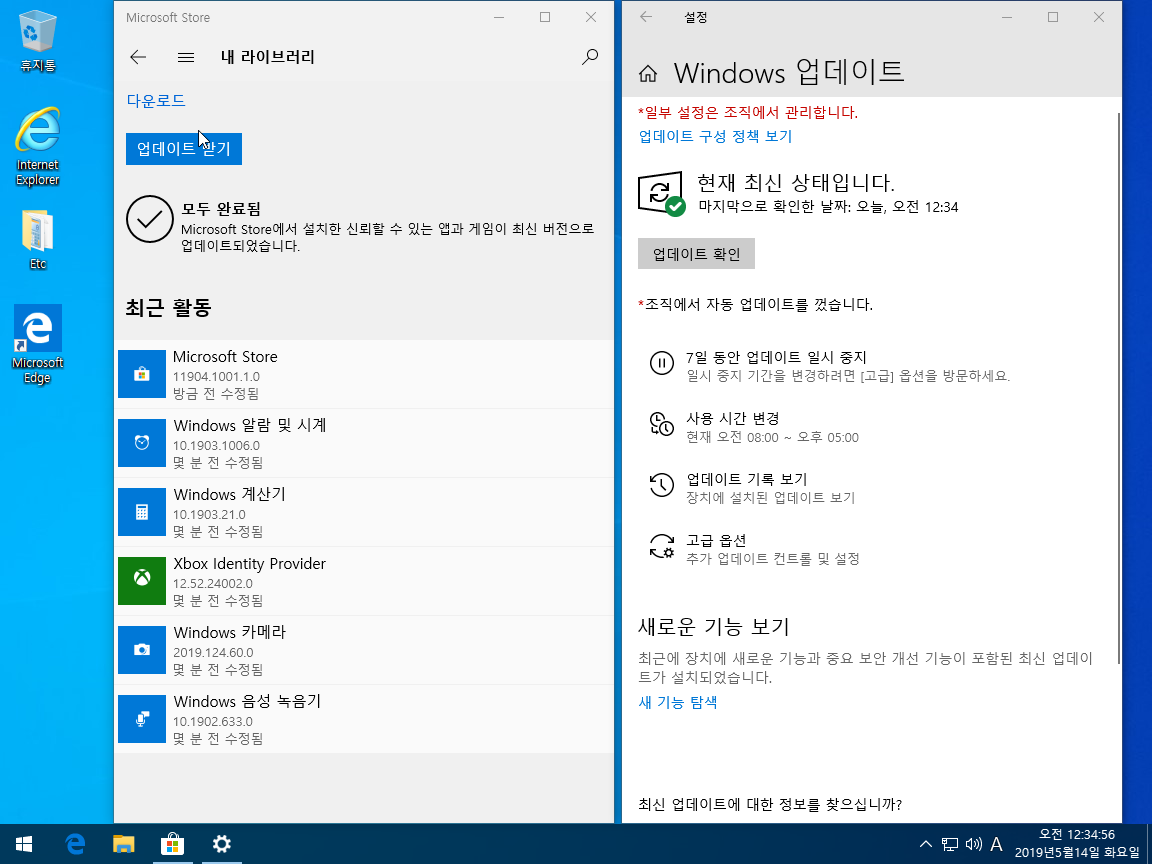Screen dimensions: 1152x864
Task: Open 업데이트 구성 정책 보기 link
Action: pyautogui.click(x=715, y=136)
